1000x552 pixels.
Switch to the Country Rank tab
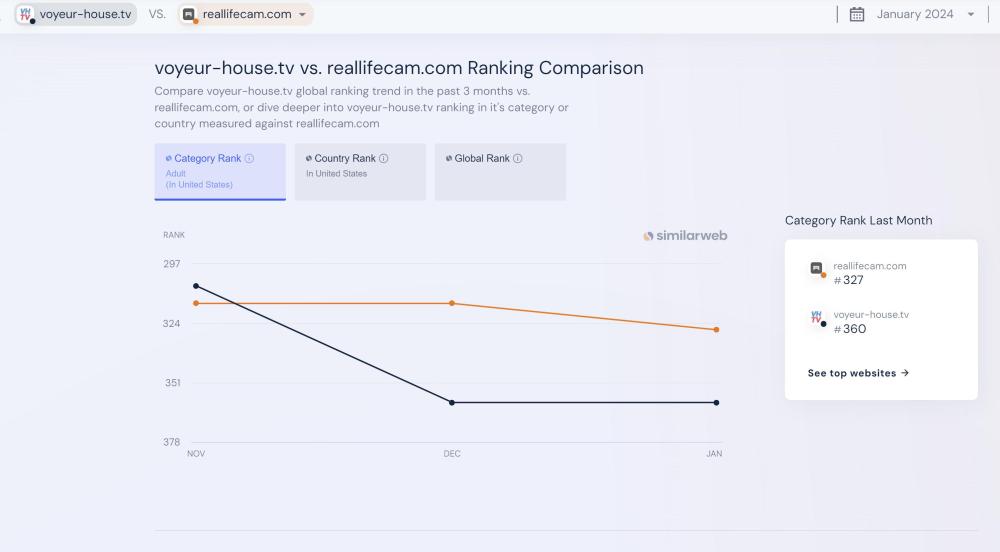point(360,171)
